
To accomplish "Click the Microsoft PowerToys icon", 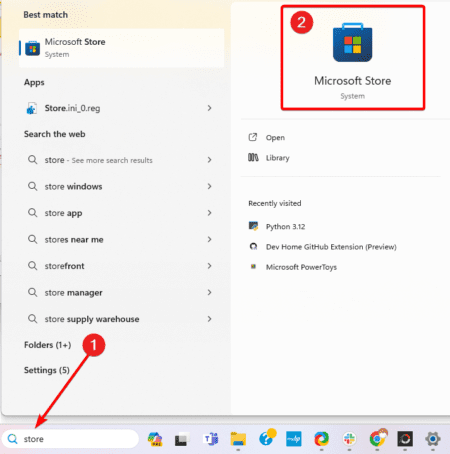I will tap(253, 267).
